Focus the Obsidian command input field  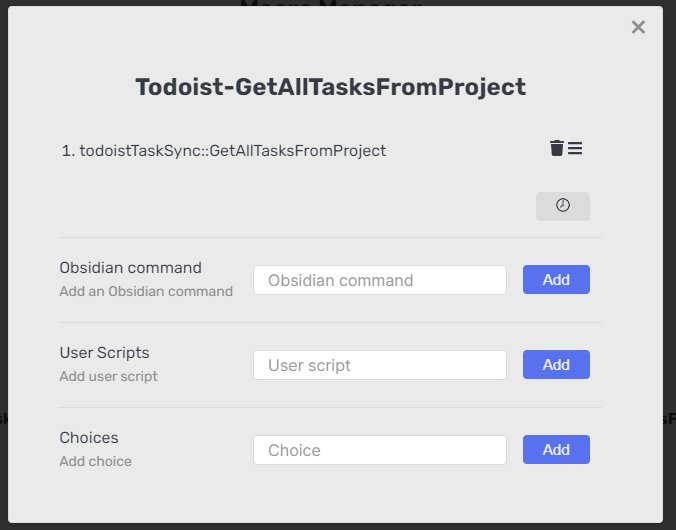(x=380, y=280)
